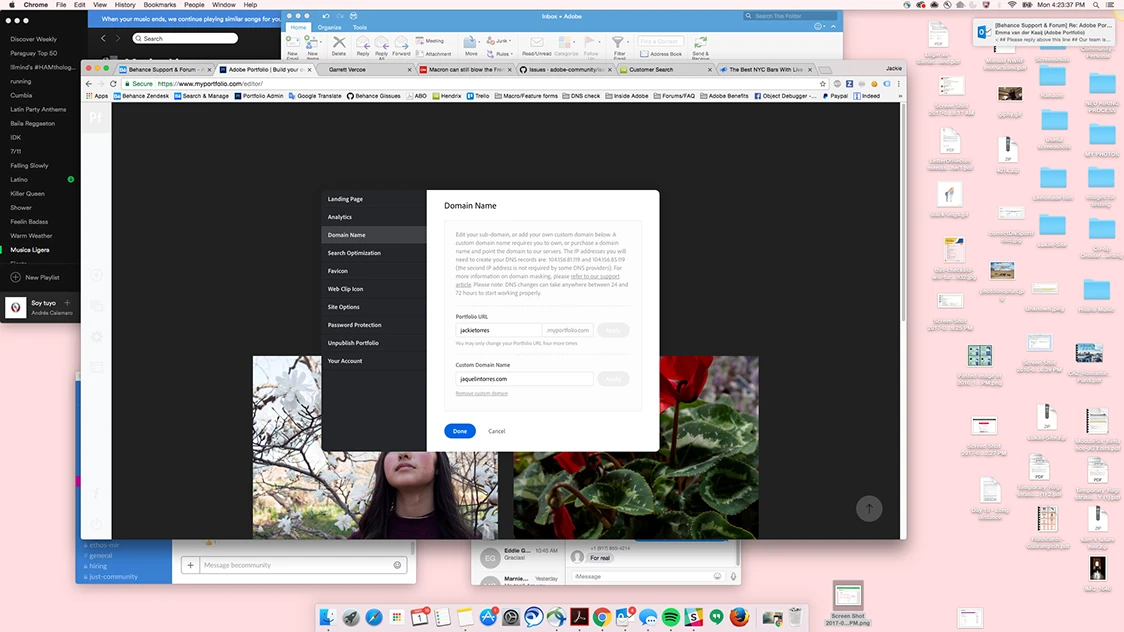
Task: Expand the Junk options dropdown
Action: tap(512, 41)
